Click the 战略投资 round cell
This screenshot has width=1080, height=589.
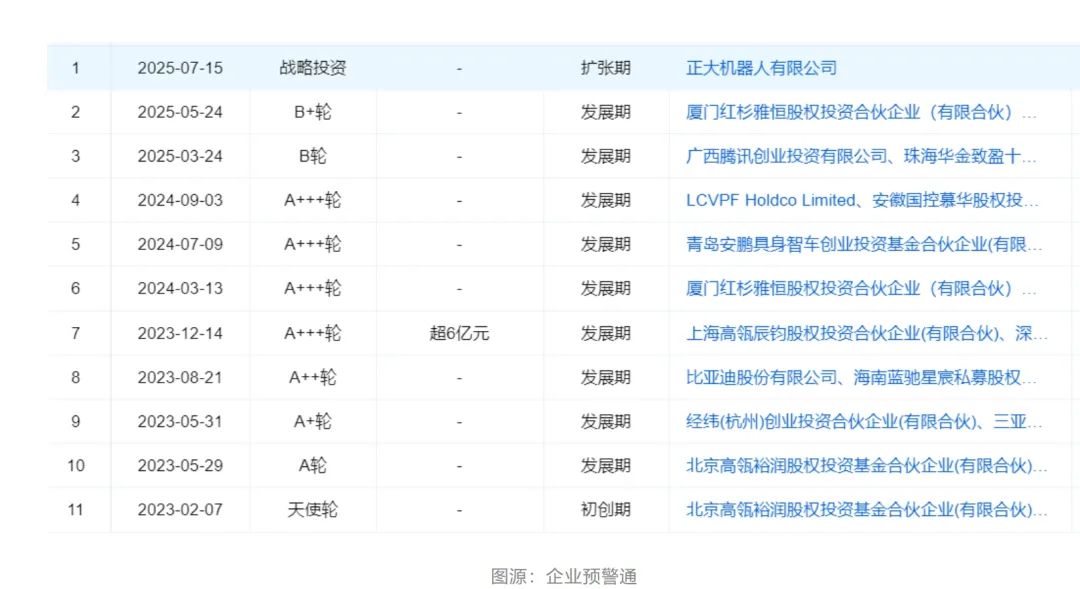313,68
